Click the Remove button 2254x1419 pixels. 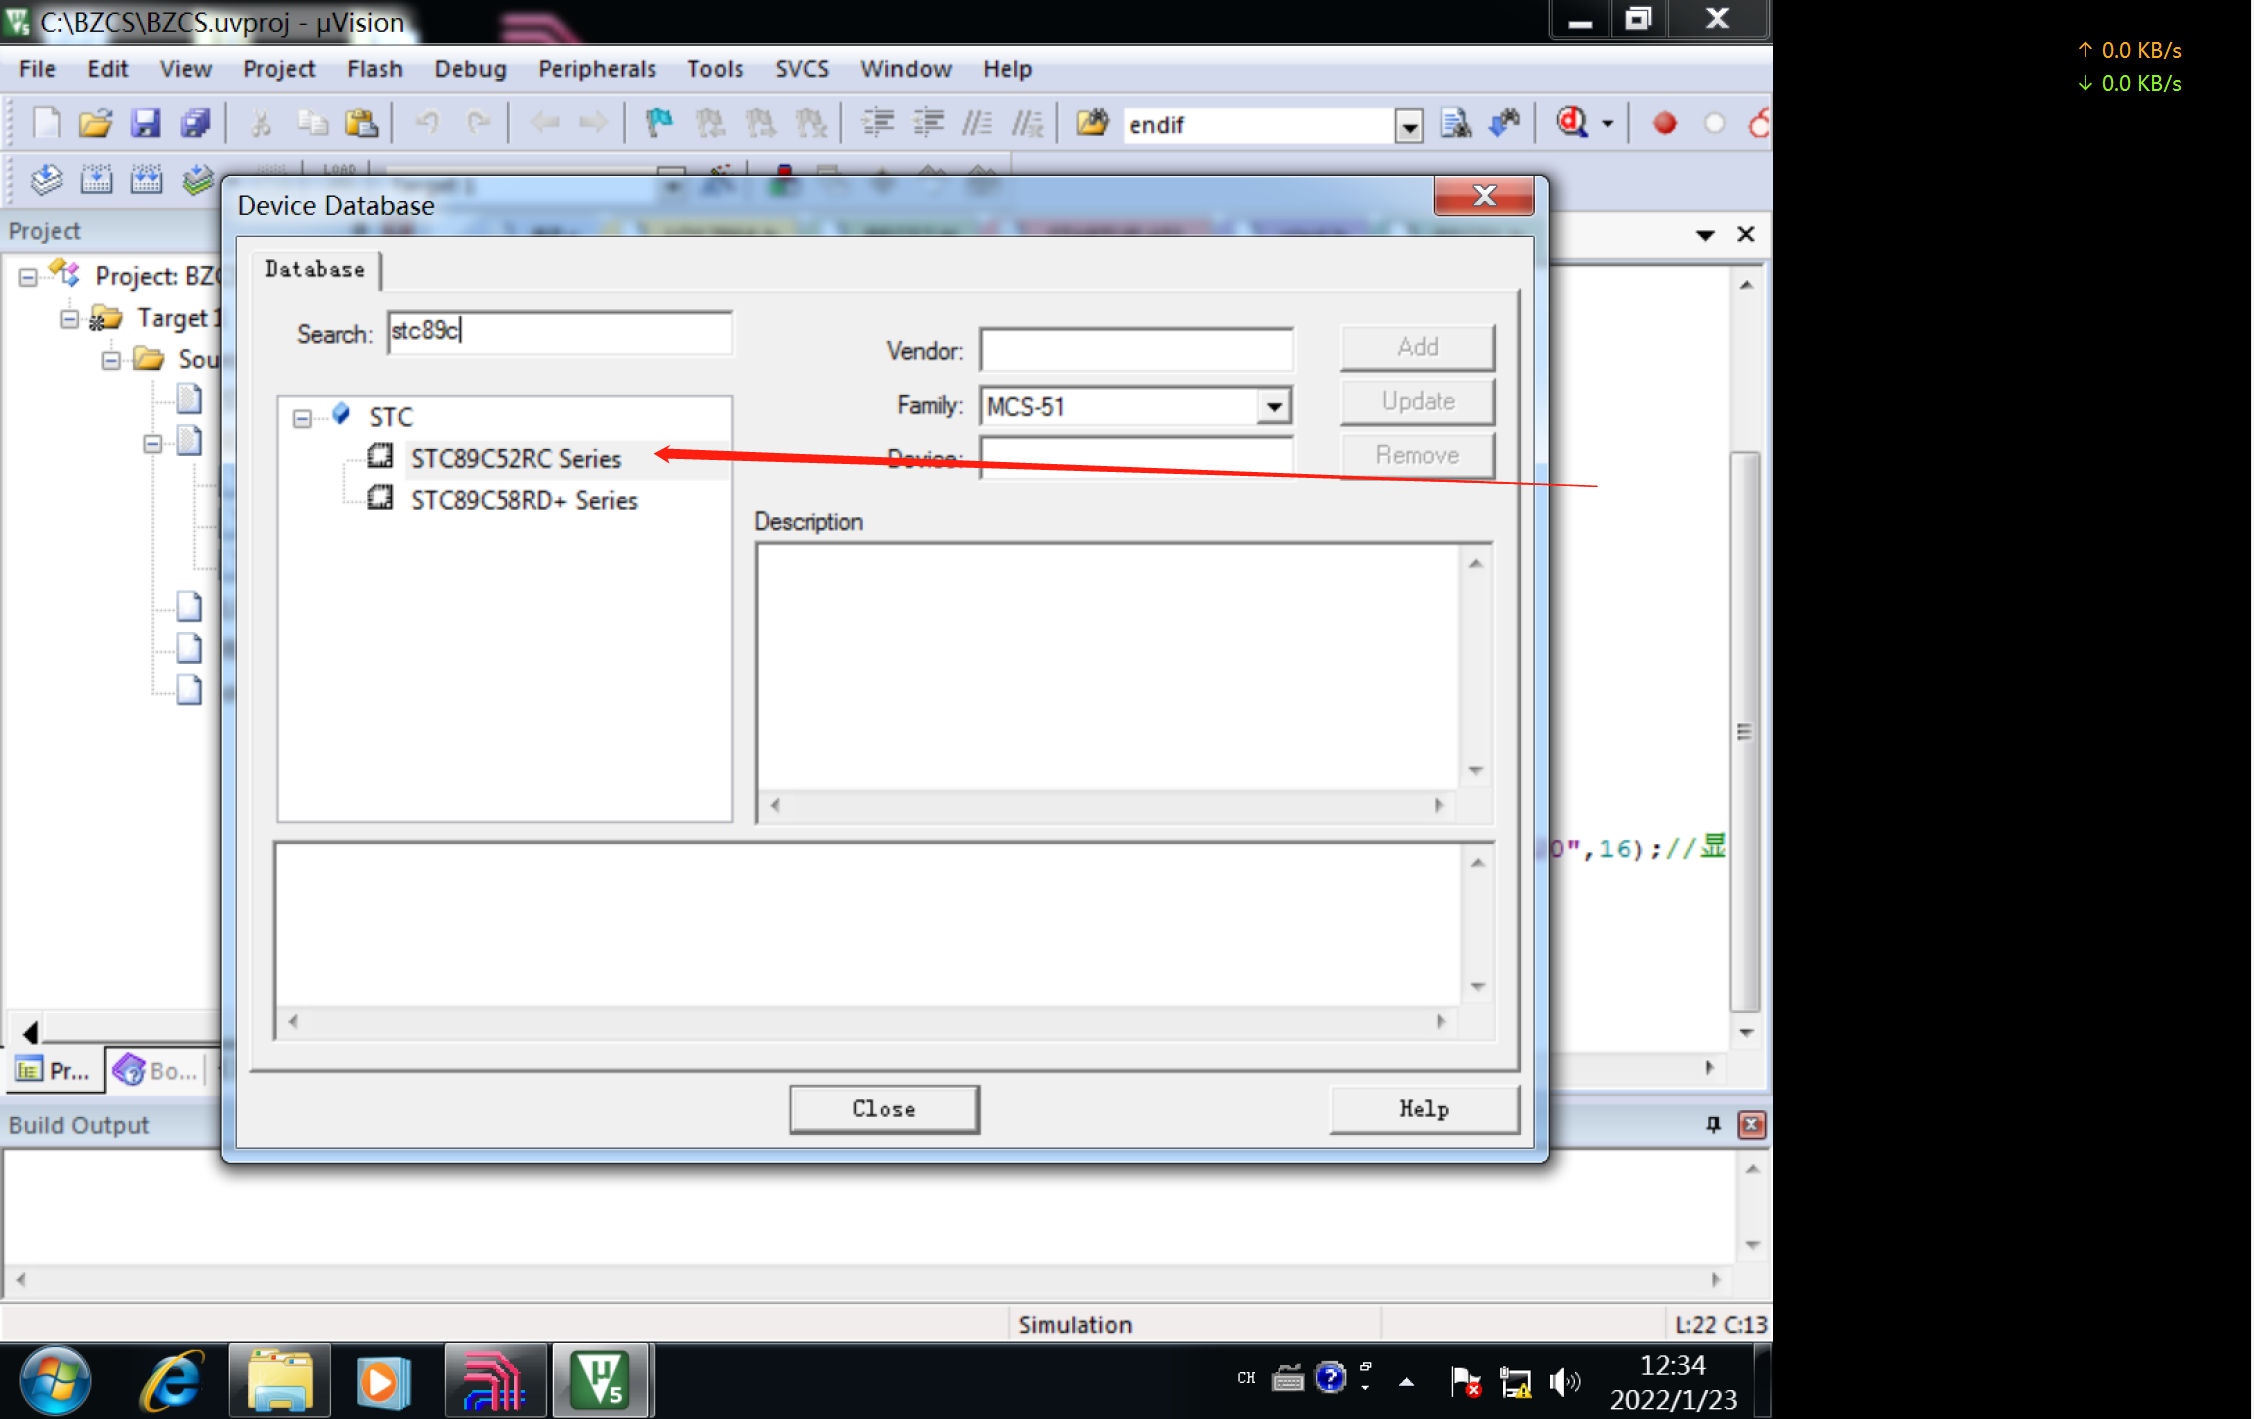pyautogui.click(x=1417, y=455)
